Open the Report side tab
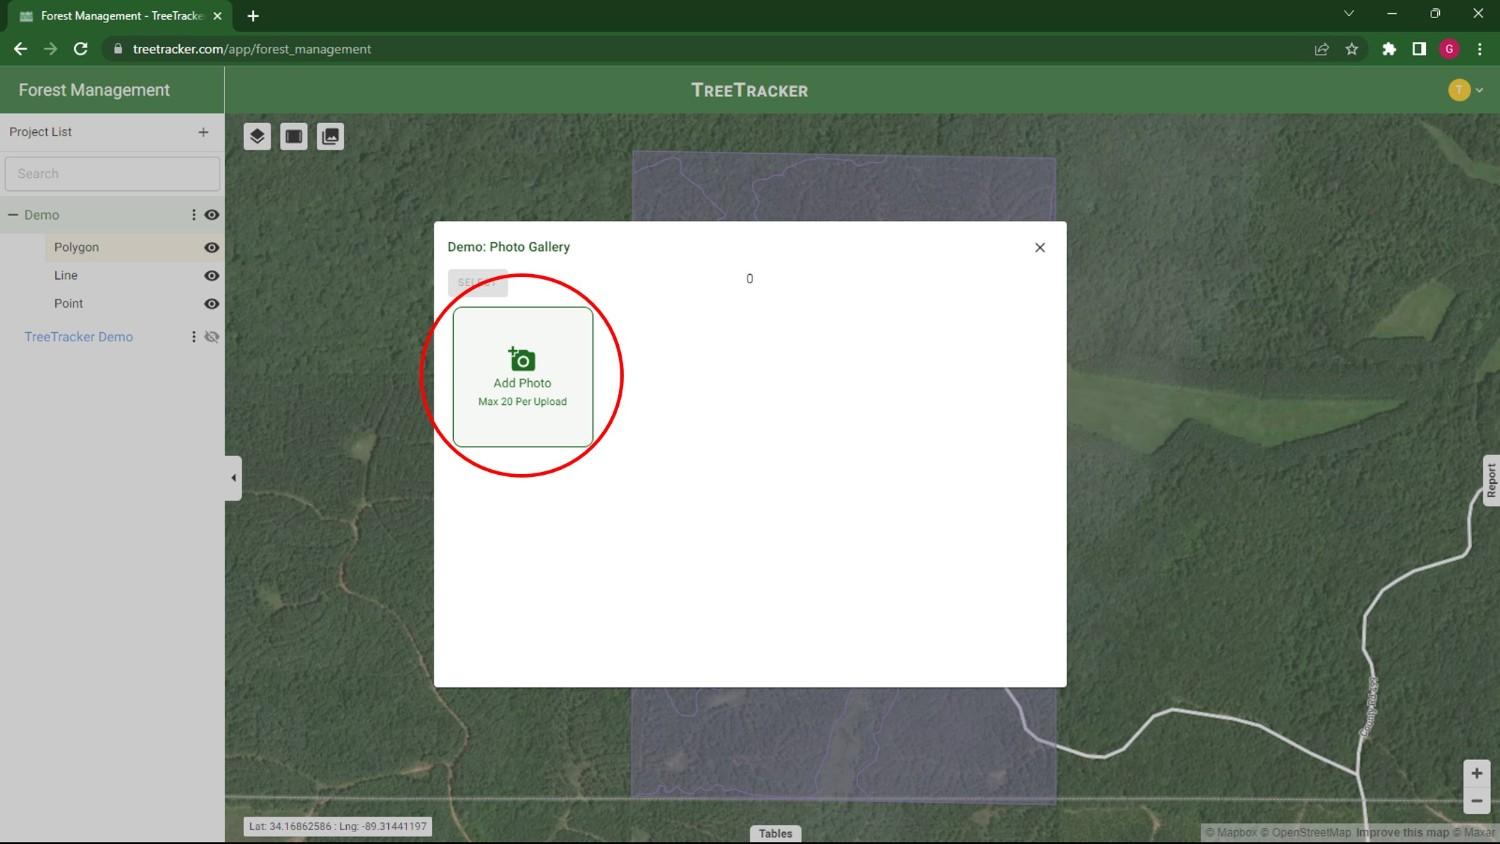This screenshot has width=1500, height=844. [1490, 480]
